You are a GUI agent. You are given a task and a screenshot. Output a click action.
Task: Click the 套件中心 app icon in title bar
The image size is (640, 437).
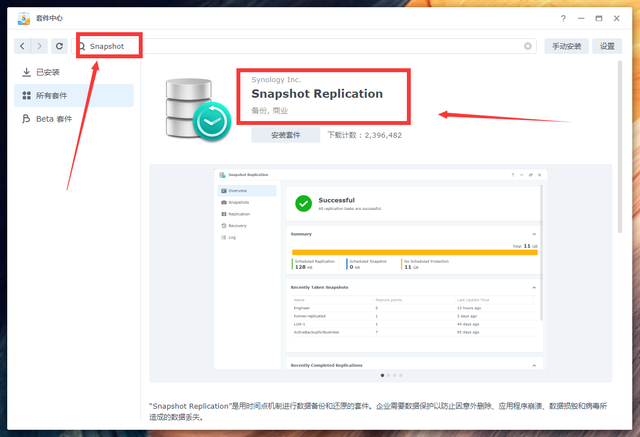pos(24,18)
